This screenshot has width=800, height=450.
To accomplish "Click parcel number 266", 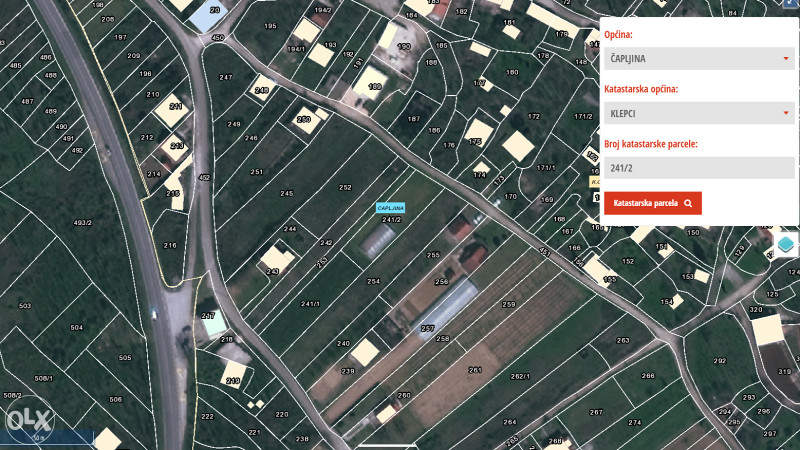I will [648, 376].
